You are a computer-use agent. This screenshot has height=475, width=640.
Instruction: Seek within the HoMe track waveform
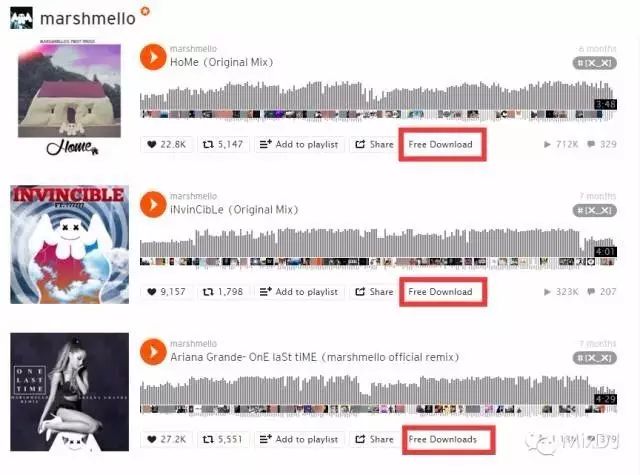tap(378, 100)
